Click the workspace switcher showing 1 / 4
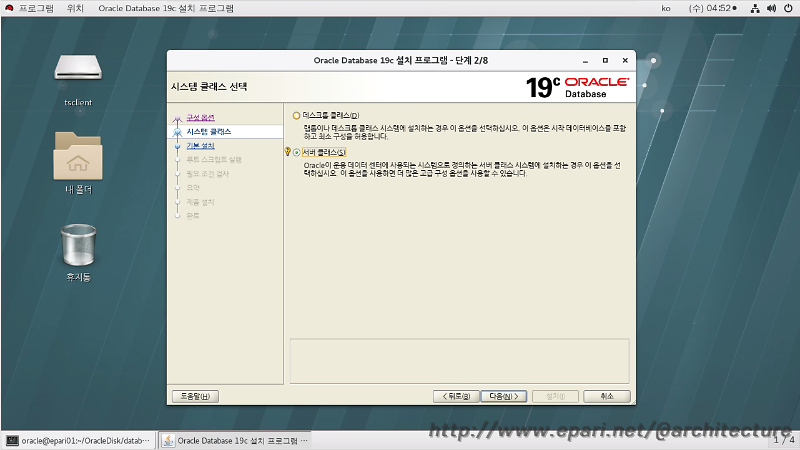This screenshot has height=450, width=800. (x=784, y=440)
